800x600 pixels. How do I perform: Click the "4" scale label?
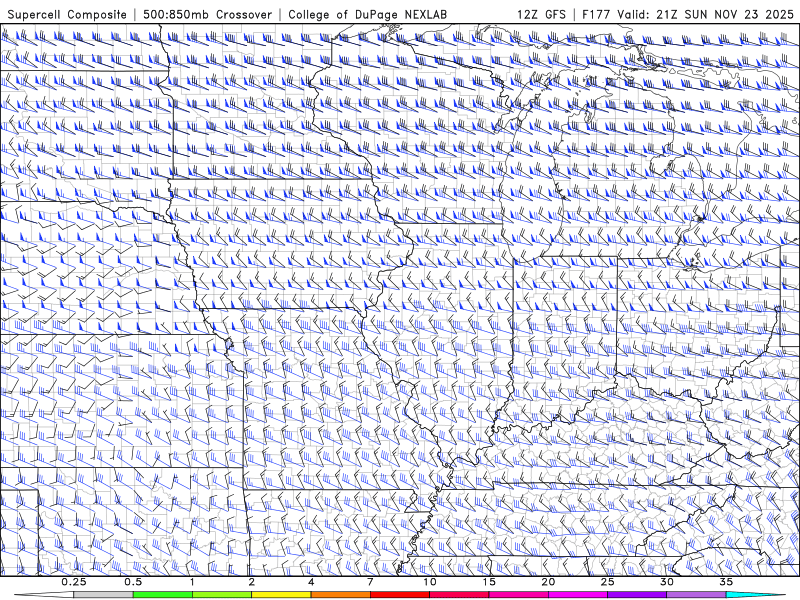tap(311, 582)
